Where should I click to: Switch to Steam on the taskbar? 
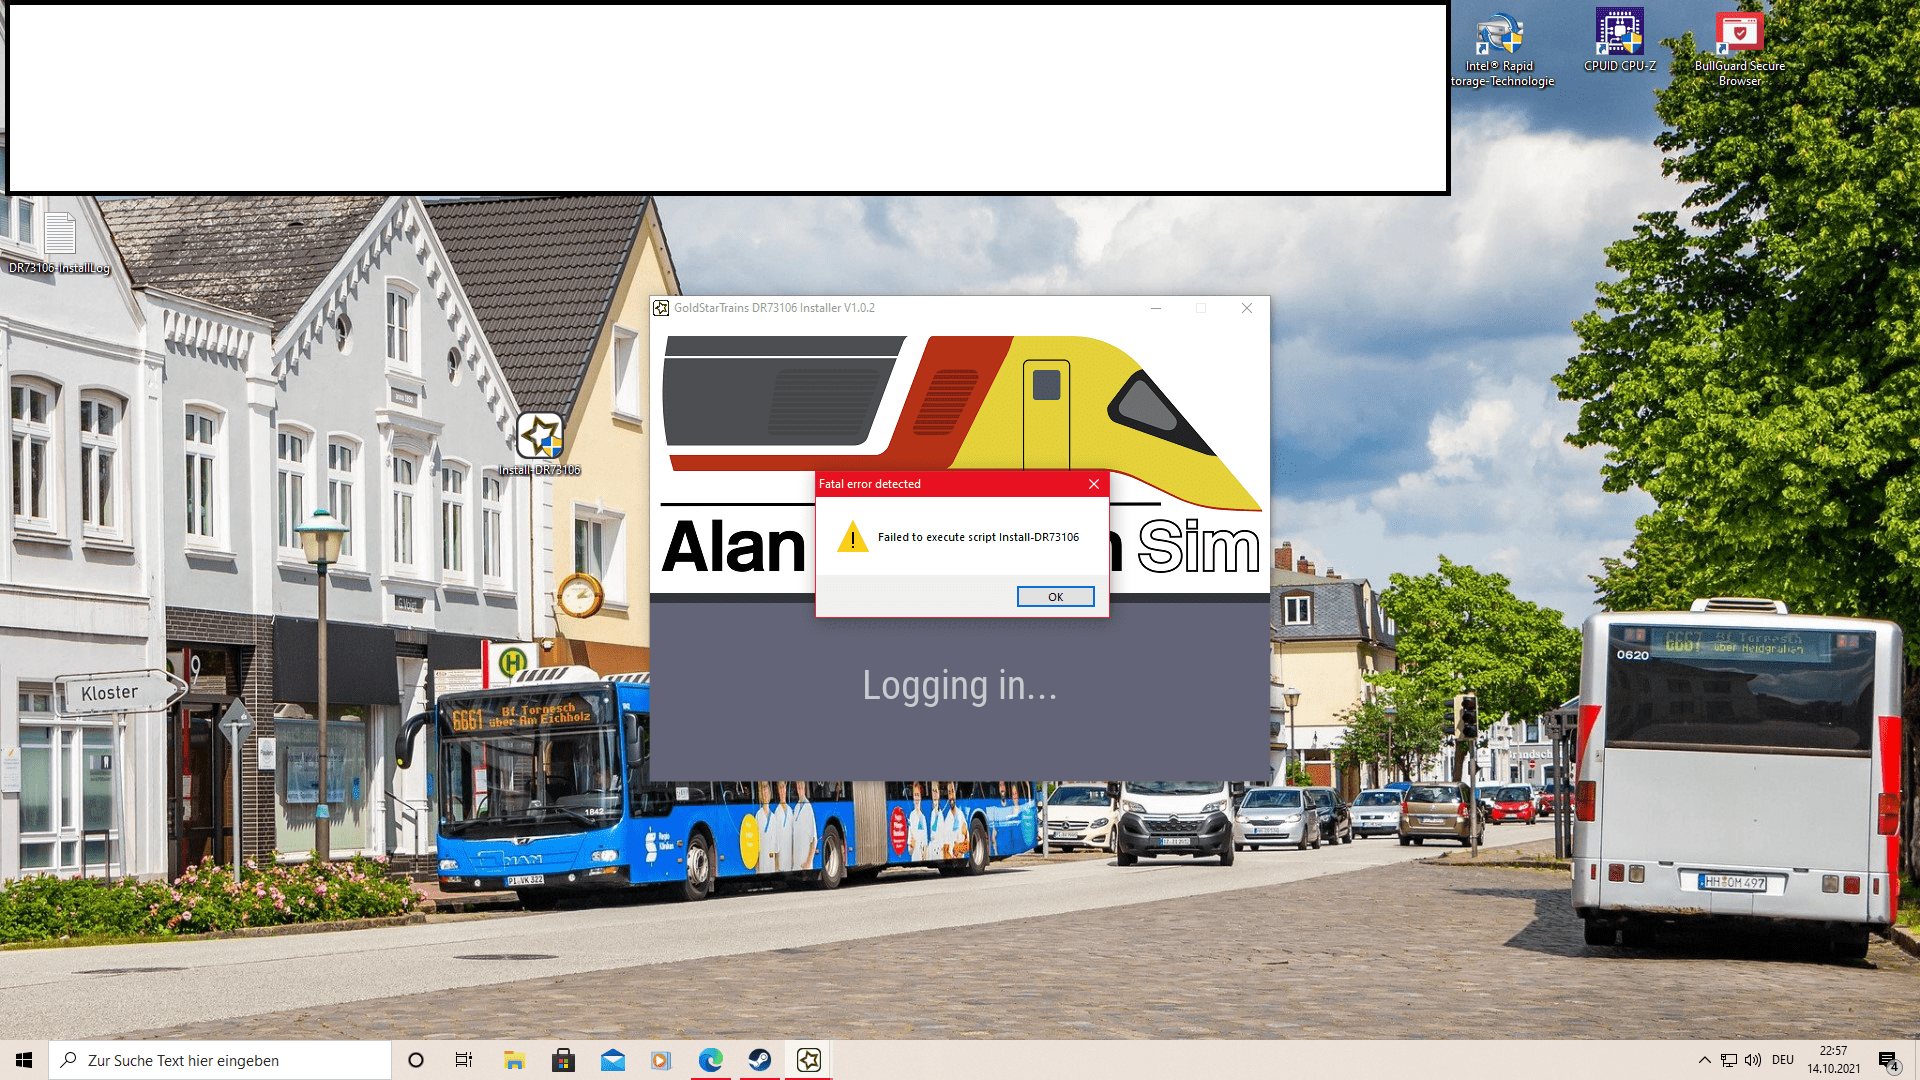point(760,1060)
